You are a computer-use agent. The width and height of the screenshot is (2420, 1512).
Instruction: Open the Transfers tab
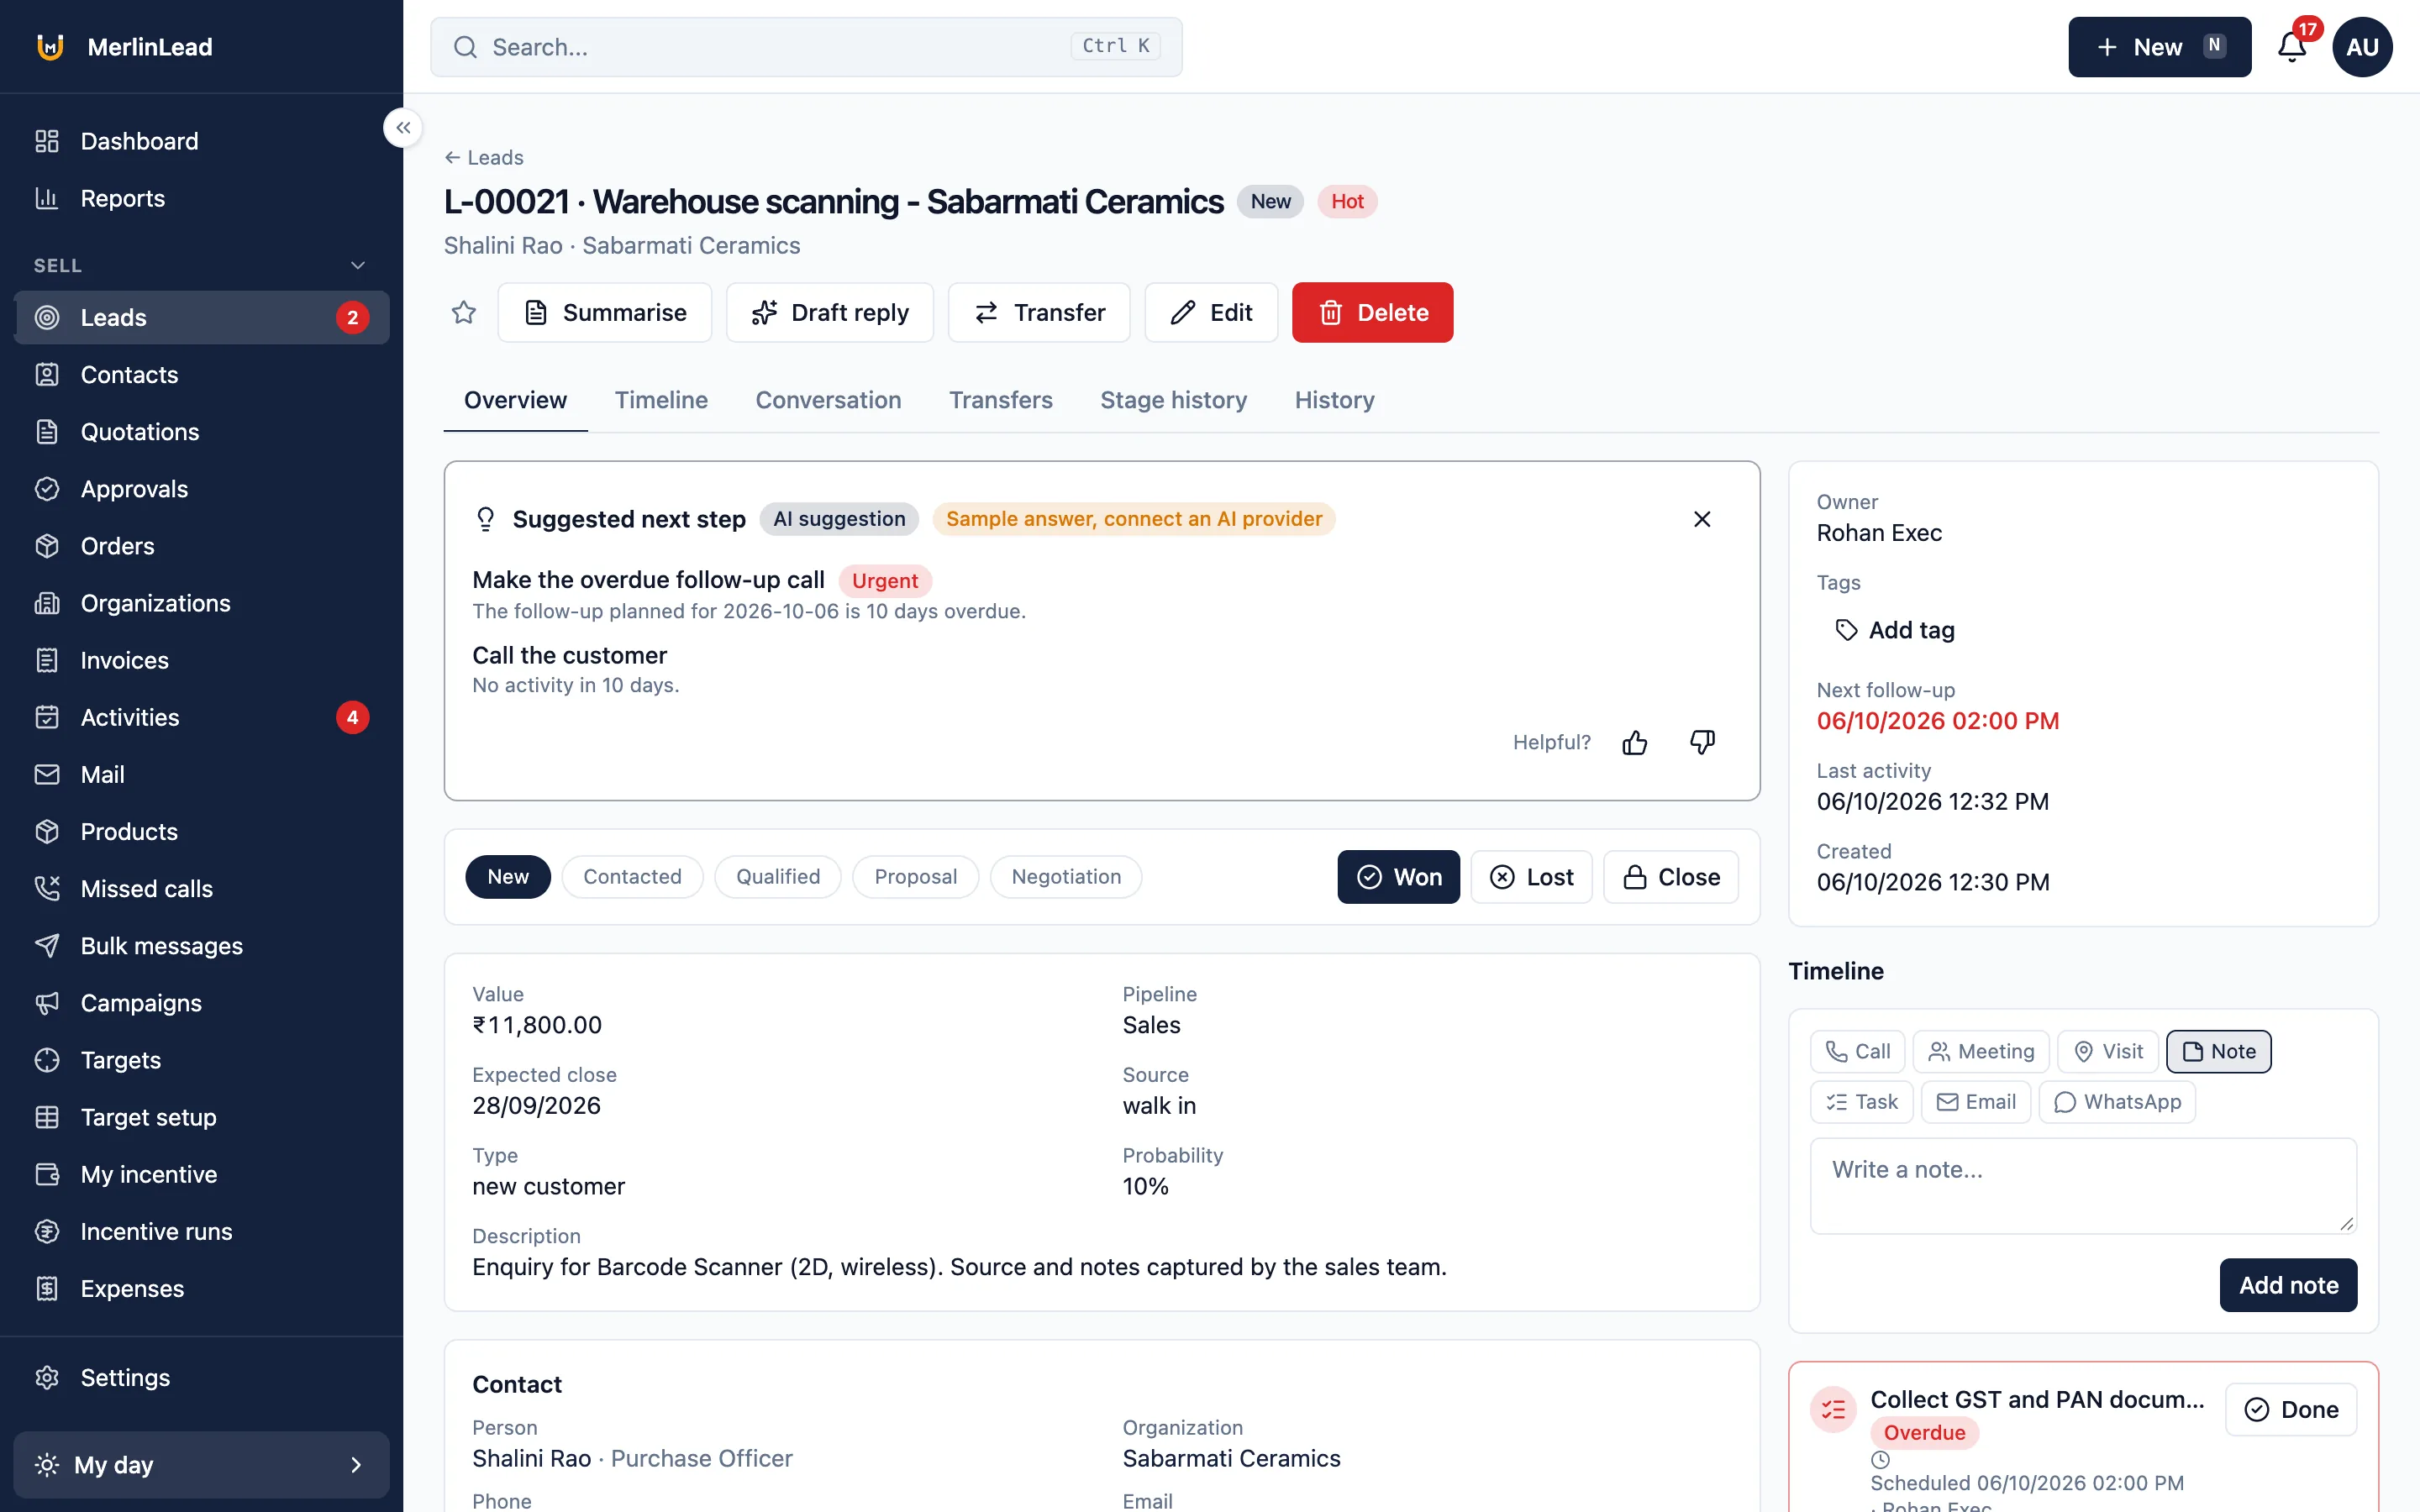pos(1000,400)
